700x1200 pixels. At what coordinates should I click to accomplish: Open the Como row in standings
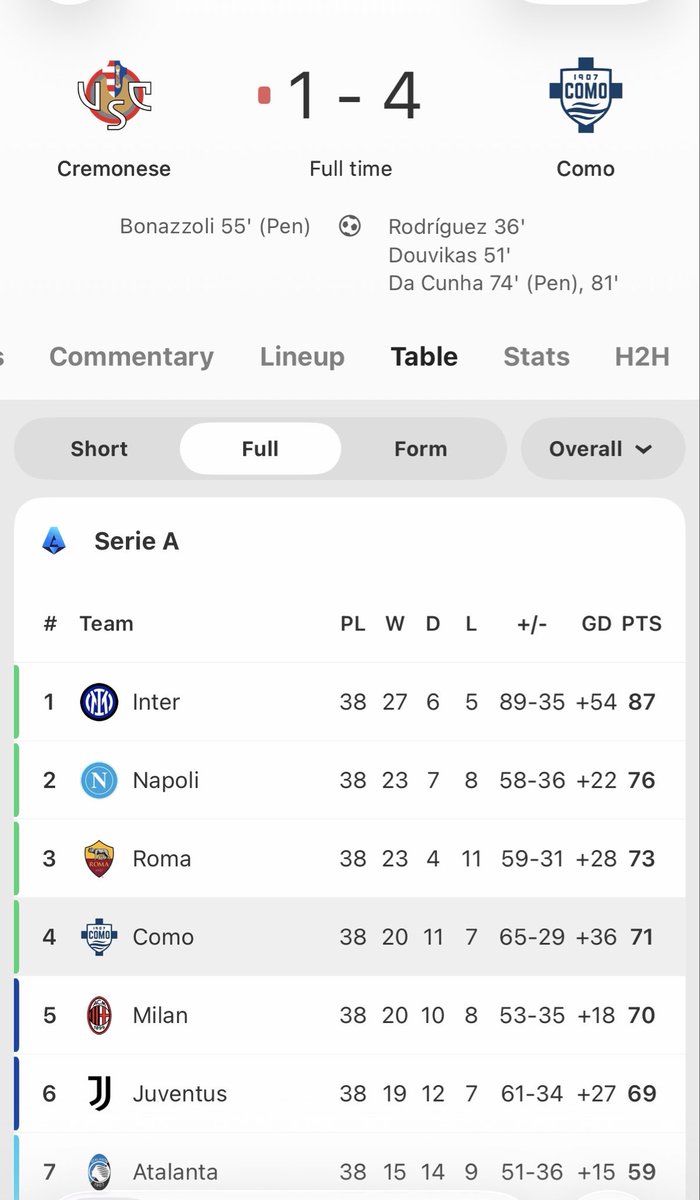(350, 937)
